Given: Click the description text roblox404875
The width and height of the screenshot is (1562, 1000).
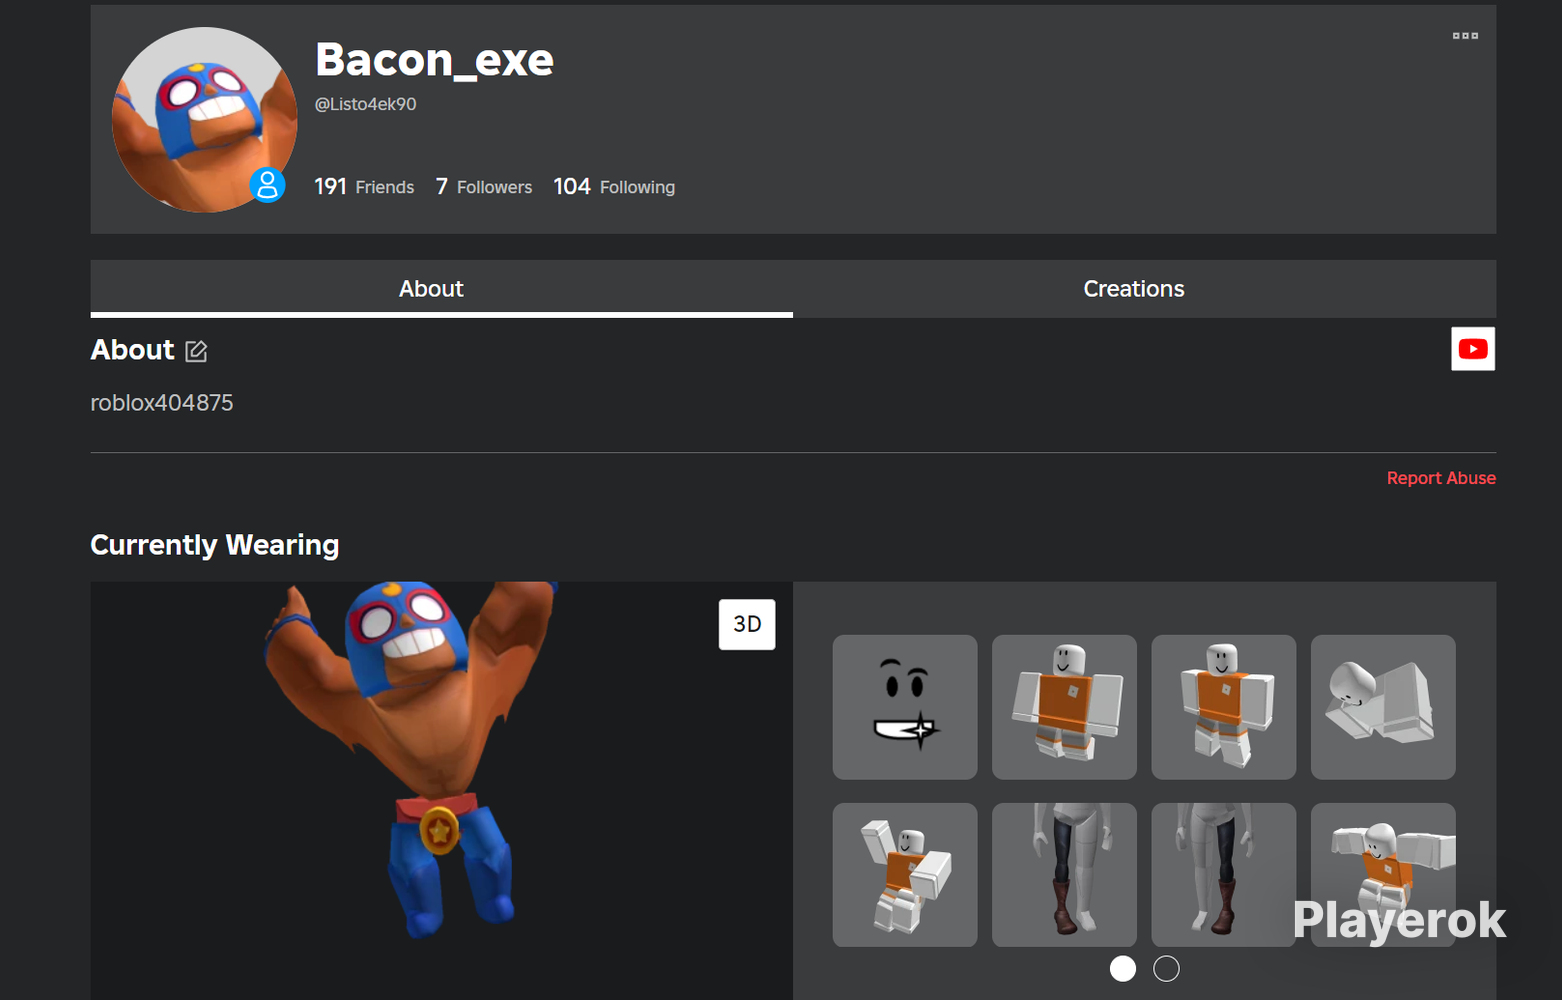Looking at the screenshot, I should [162, 403].
